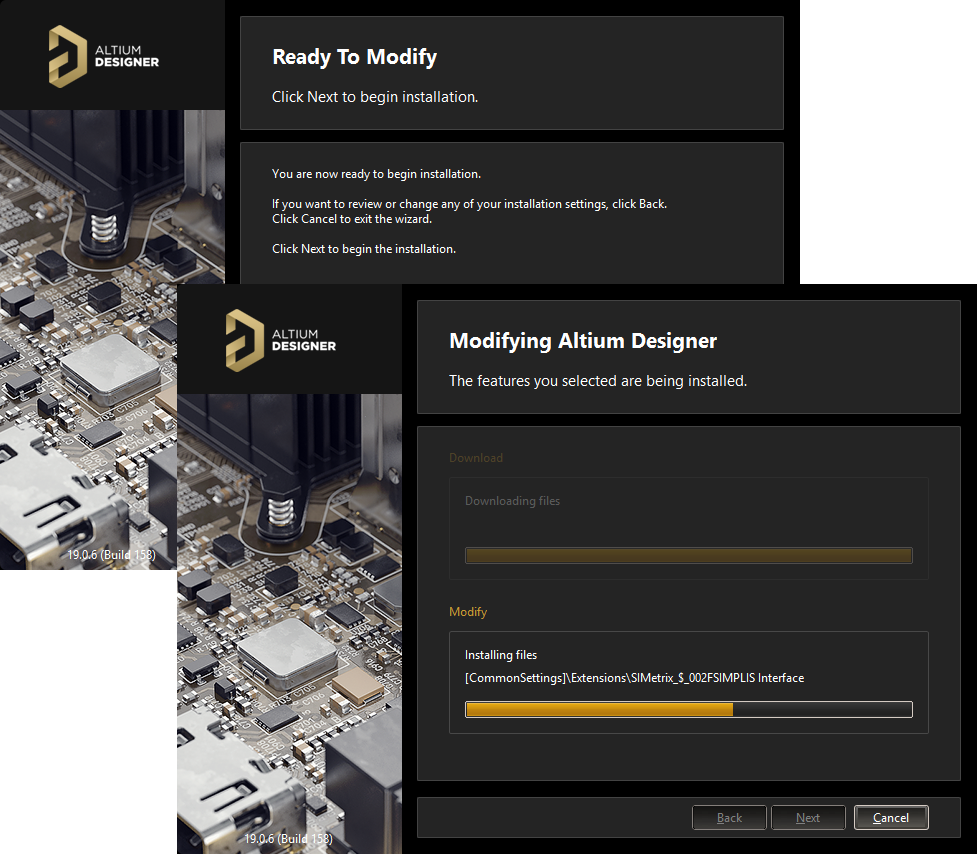Click the Installing files label
This screenshot has width=977, height=854.
click(x=501, y=655)
